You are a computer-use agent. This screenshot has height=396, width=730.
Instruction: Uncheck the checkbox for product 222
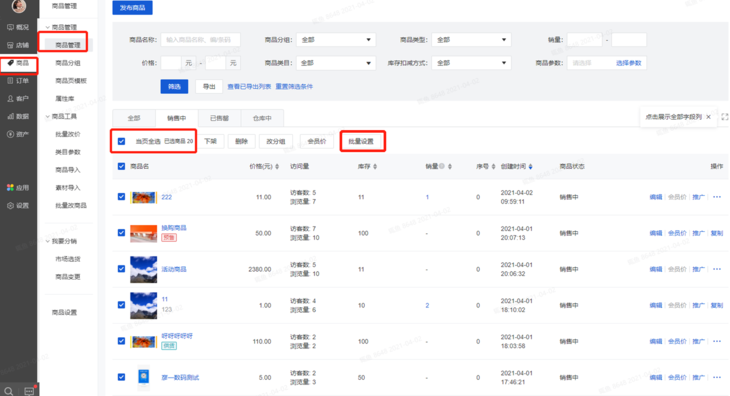[x=122, y=197]
